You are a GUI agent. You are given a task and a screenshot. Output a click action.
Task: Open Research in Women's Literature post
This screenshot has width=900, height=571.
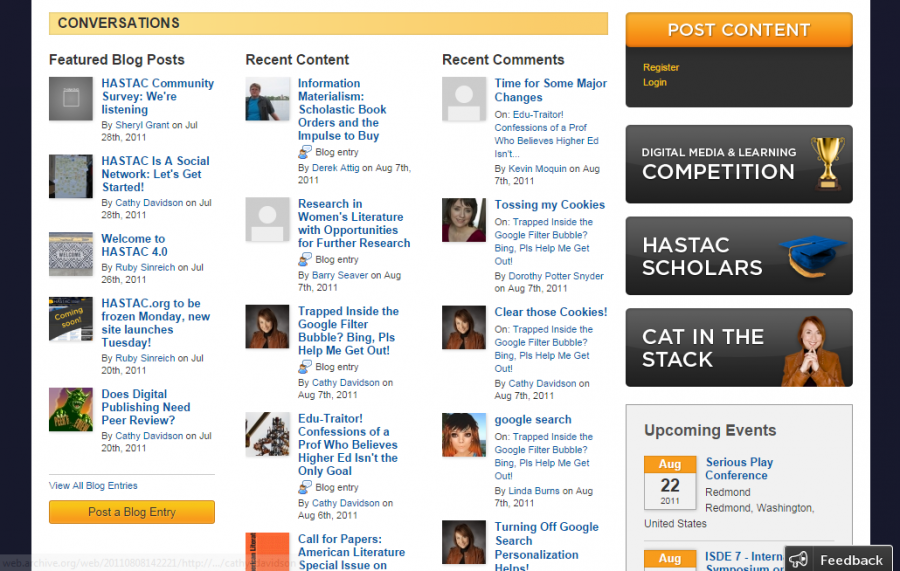[354, 223]
